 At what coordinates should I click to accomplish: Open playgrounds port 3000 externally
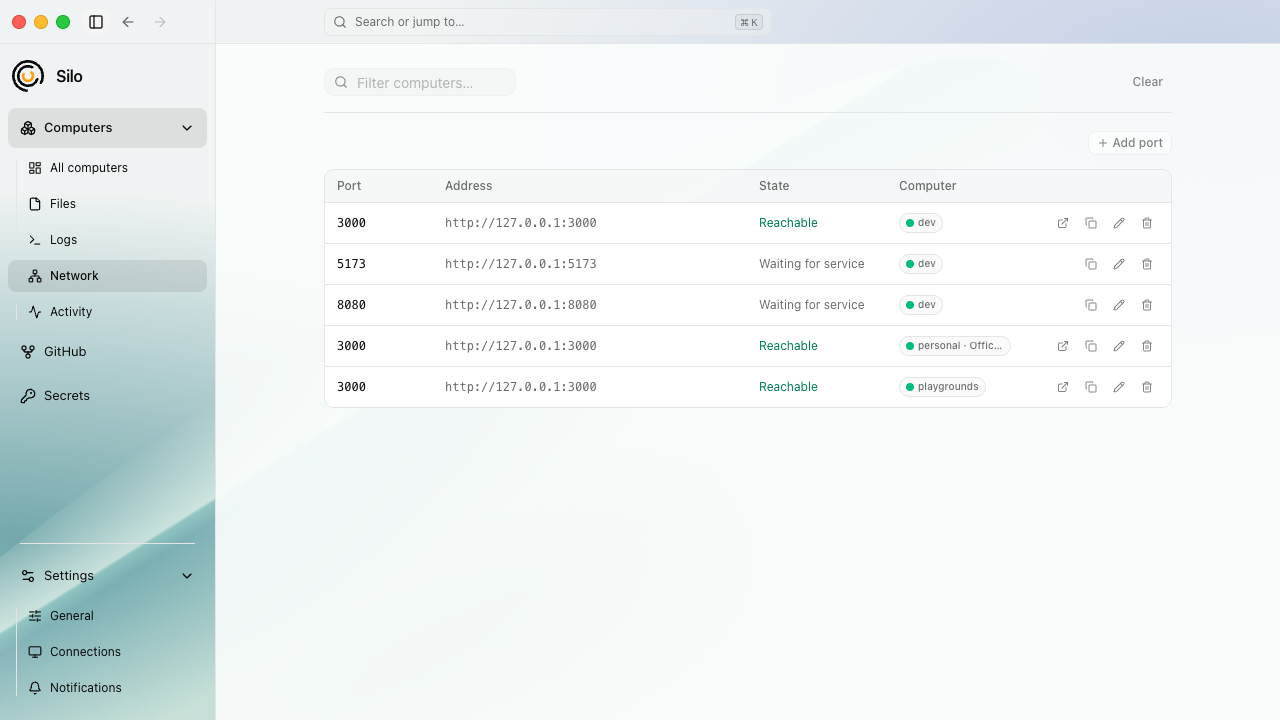[1063, 387]
